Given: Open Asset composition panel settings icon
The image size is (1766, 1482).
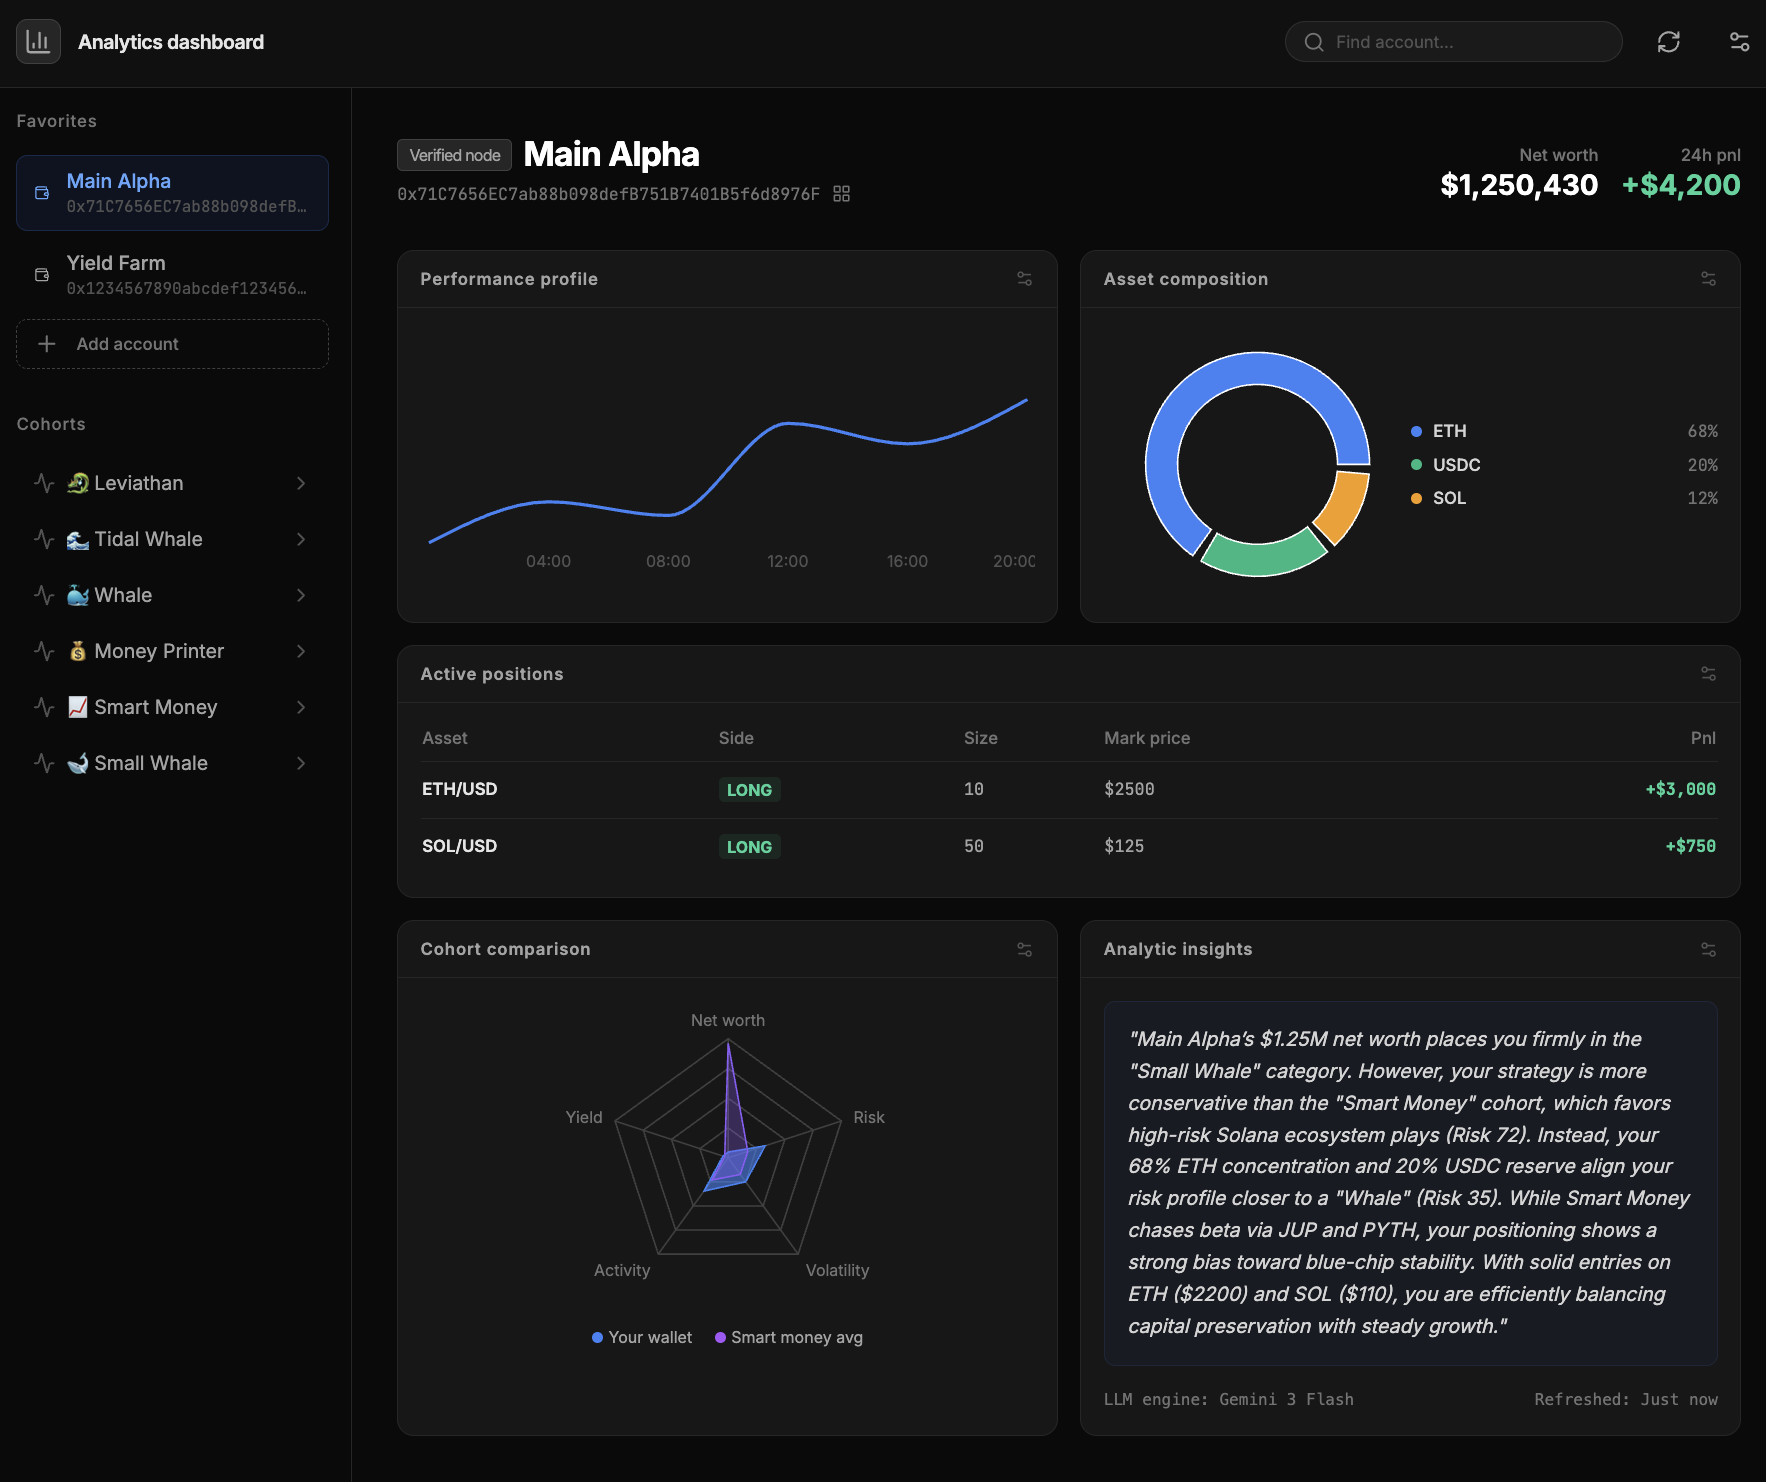Looking at the screenshot, I should (x=1708, y=279).
